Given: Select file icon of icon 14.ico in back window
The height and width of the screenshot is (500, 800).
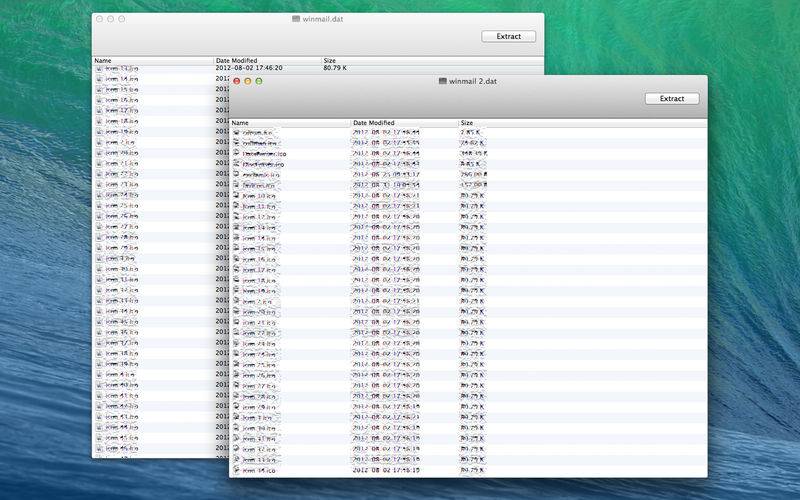Looking at the screenshot, I should pos(99,79).
